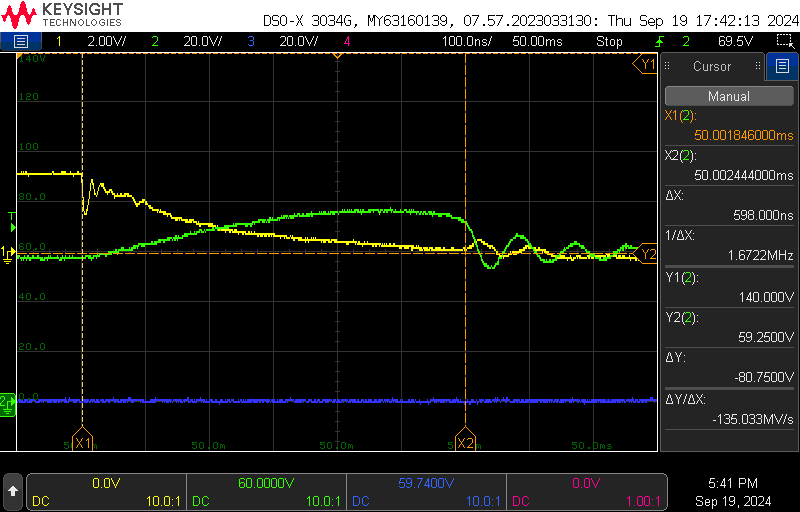Click the green channel 2 ground marker
The image size is (800, 512).
click(x=8, y=403)
